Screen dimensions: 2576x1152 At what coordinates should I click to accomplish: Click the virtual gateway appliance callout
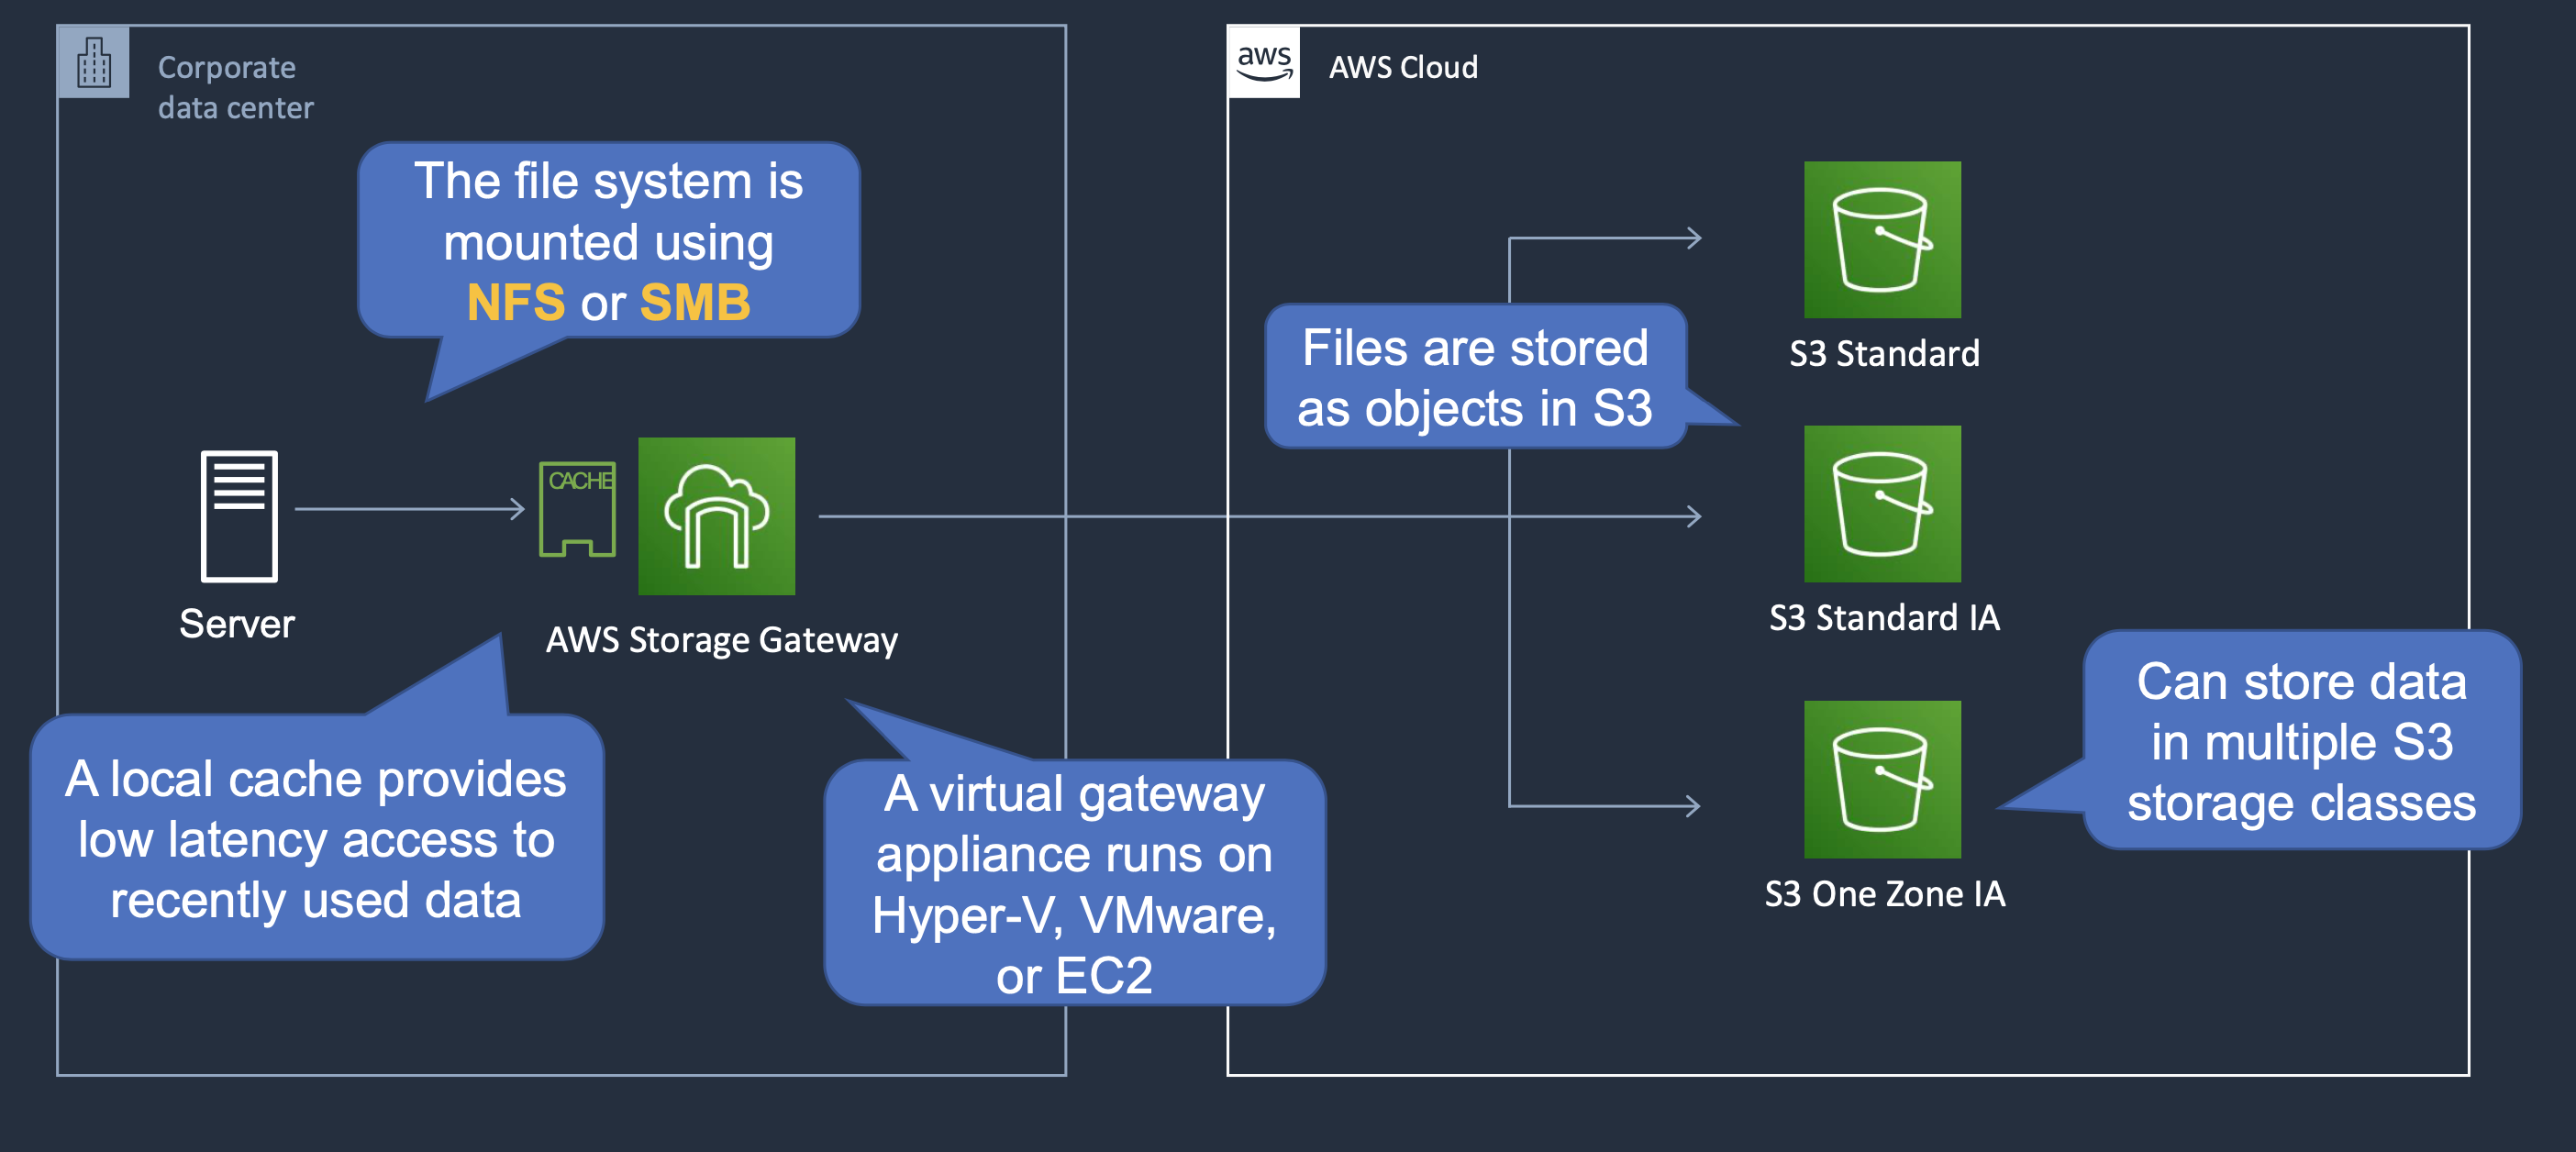1074,884
